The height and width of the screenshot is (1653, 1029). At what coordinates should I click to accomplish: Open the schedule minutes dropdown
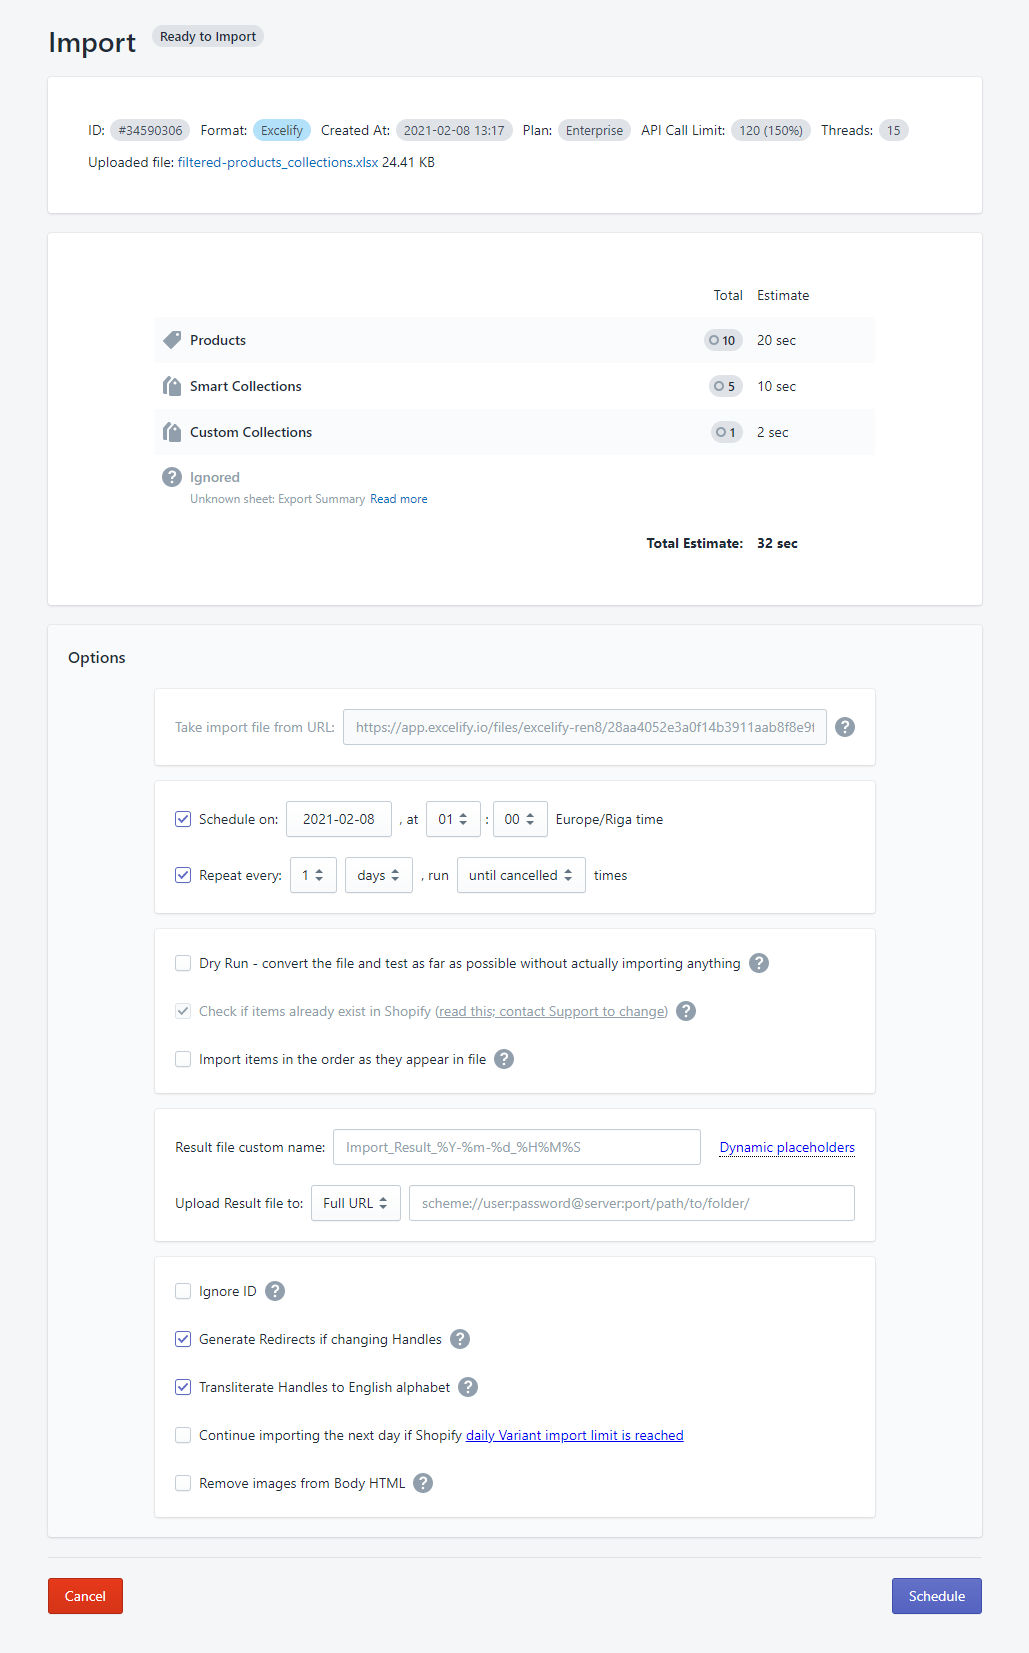click(x=520, y=819)
